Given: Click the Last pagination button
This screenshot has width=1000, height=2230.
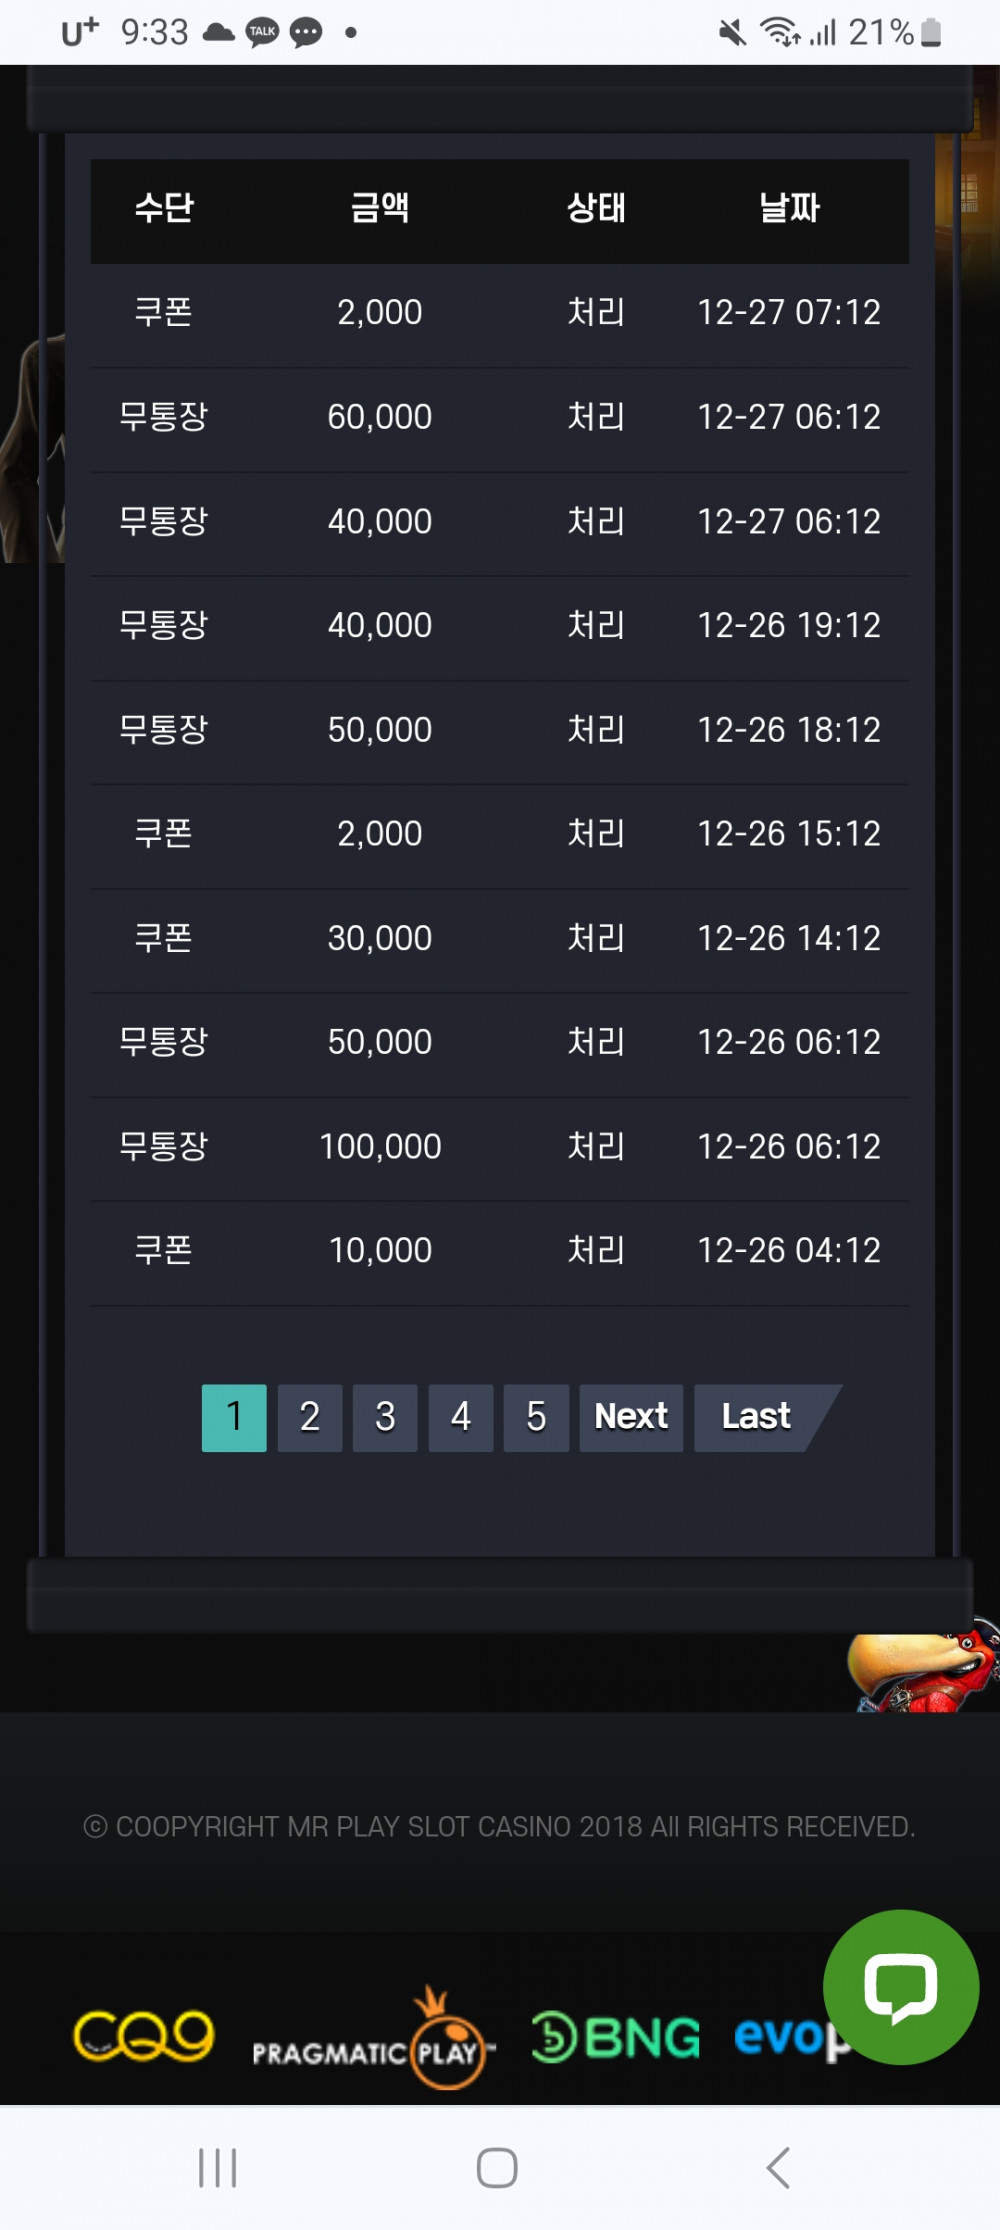Looking at the screenshot, I should point(757,1417).
